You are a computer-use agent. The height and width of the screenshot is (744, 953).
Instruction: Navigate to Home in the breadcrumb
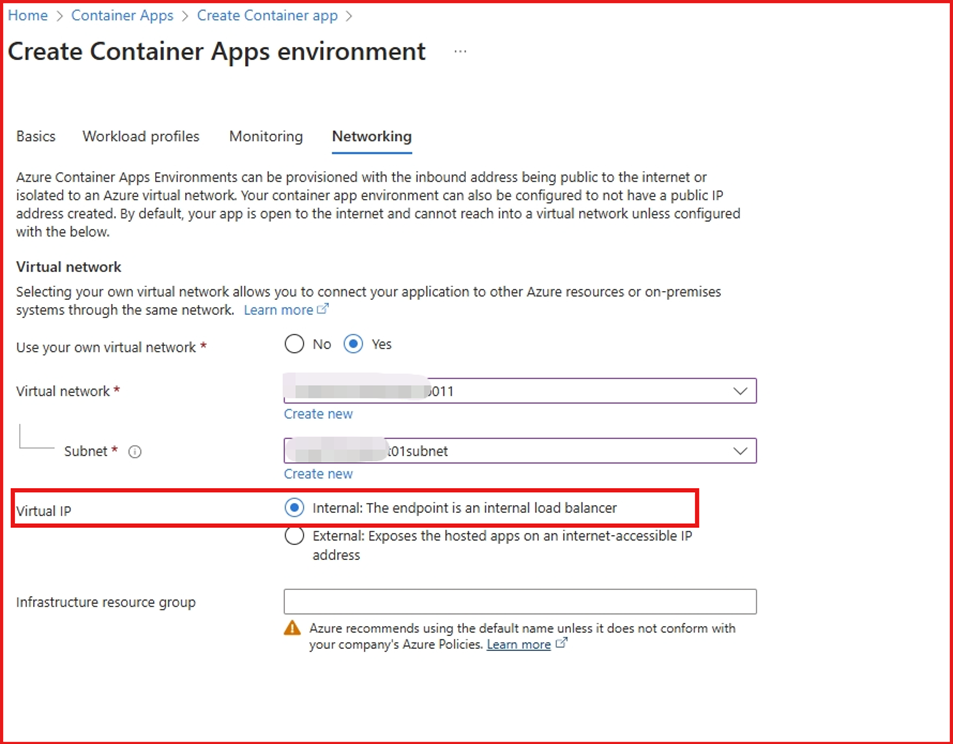tap(28, 16)
